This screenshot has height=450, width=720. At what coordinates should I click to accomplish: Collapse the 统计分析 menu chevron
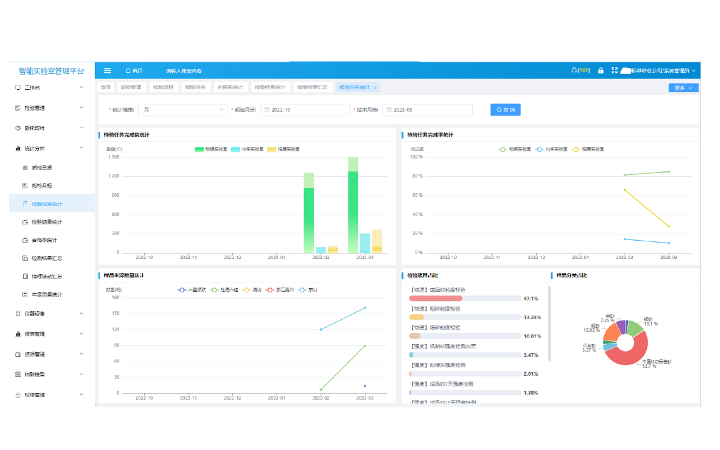[81, 148]
